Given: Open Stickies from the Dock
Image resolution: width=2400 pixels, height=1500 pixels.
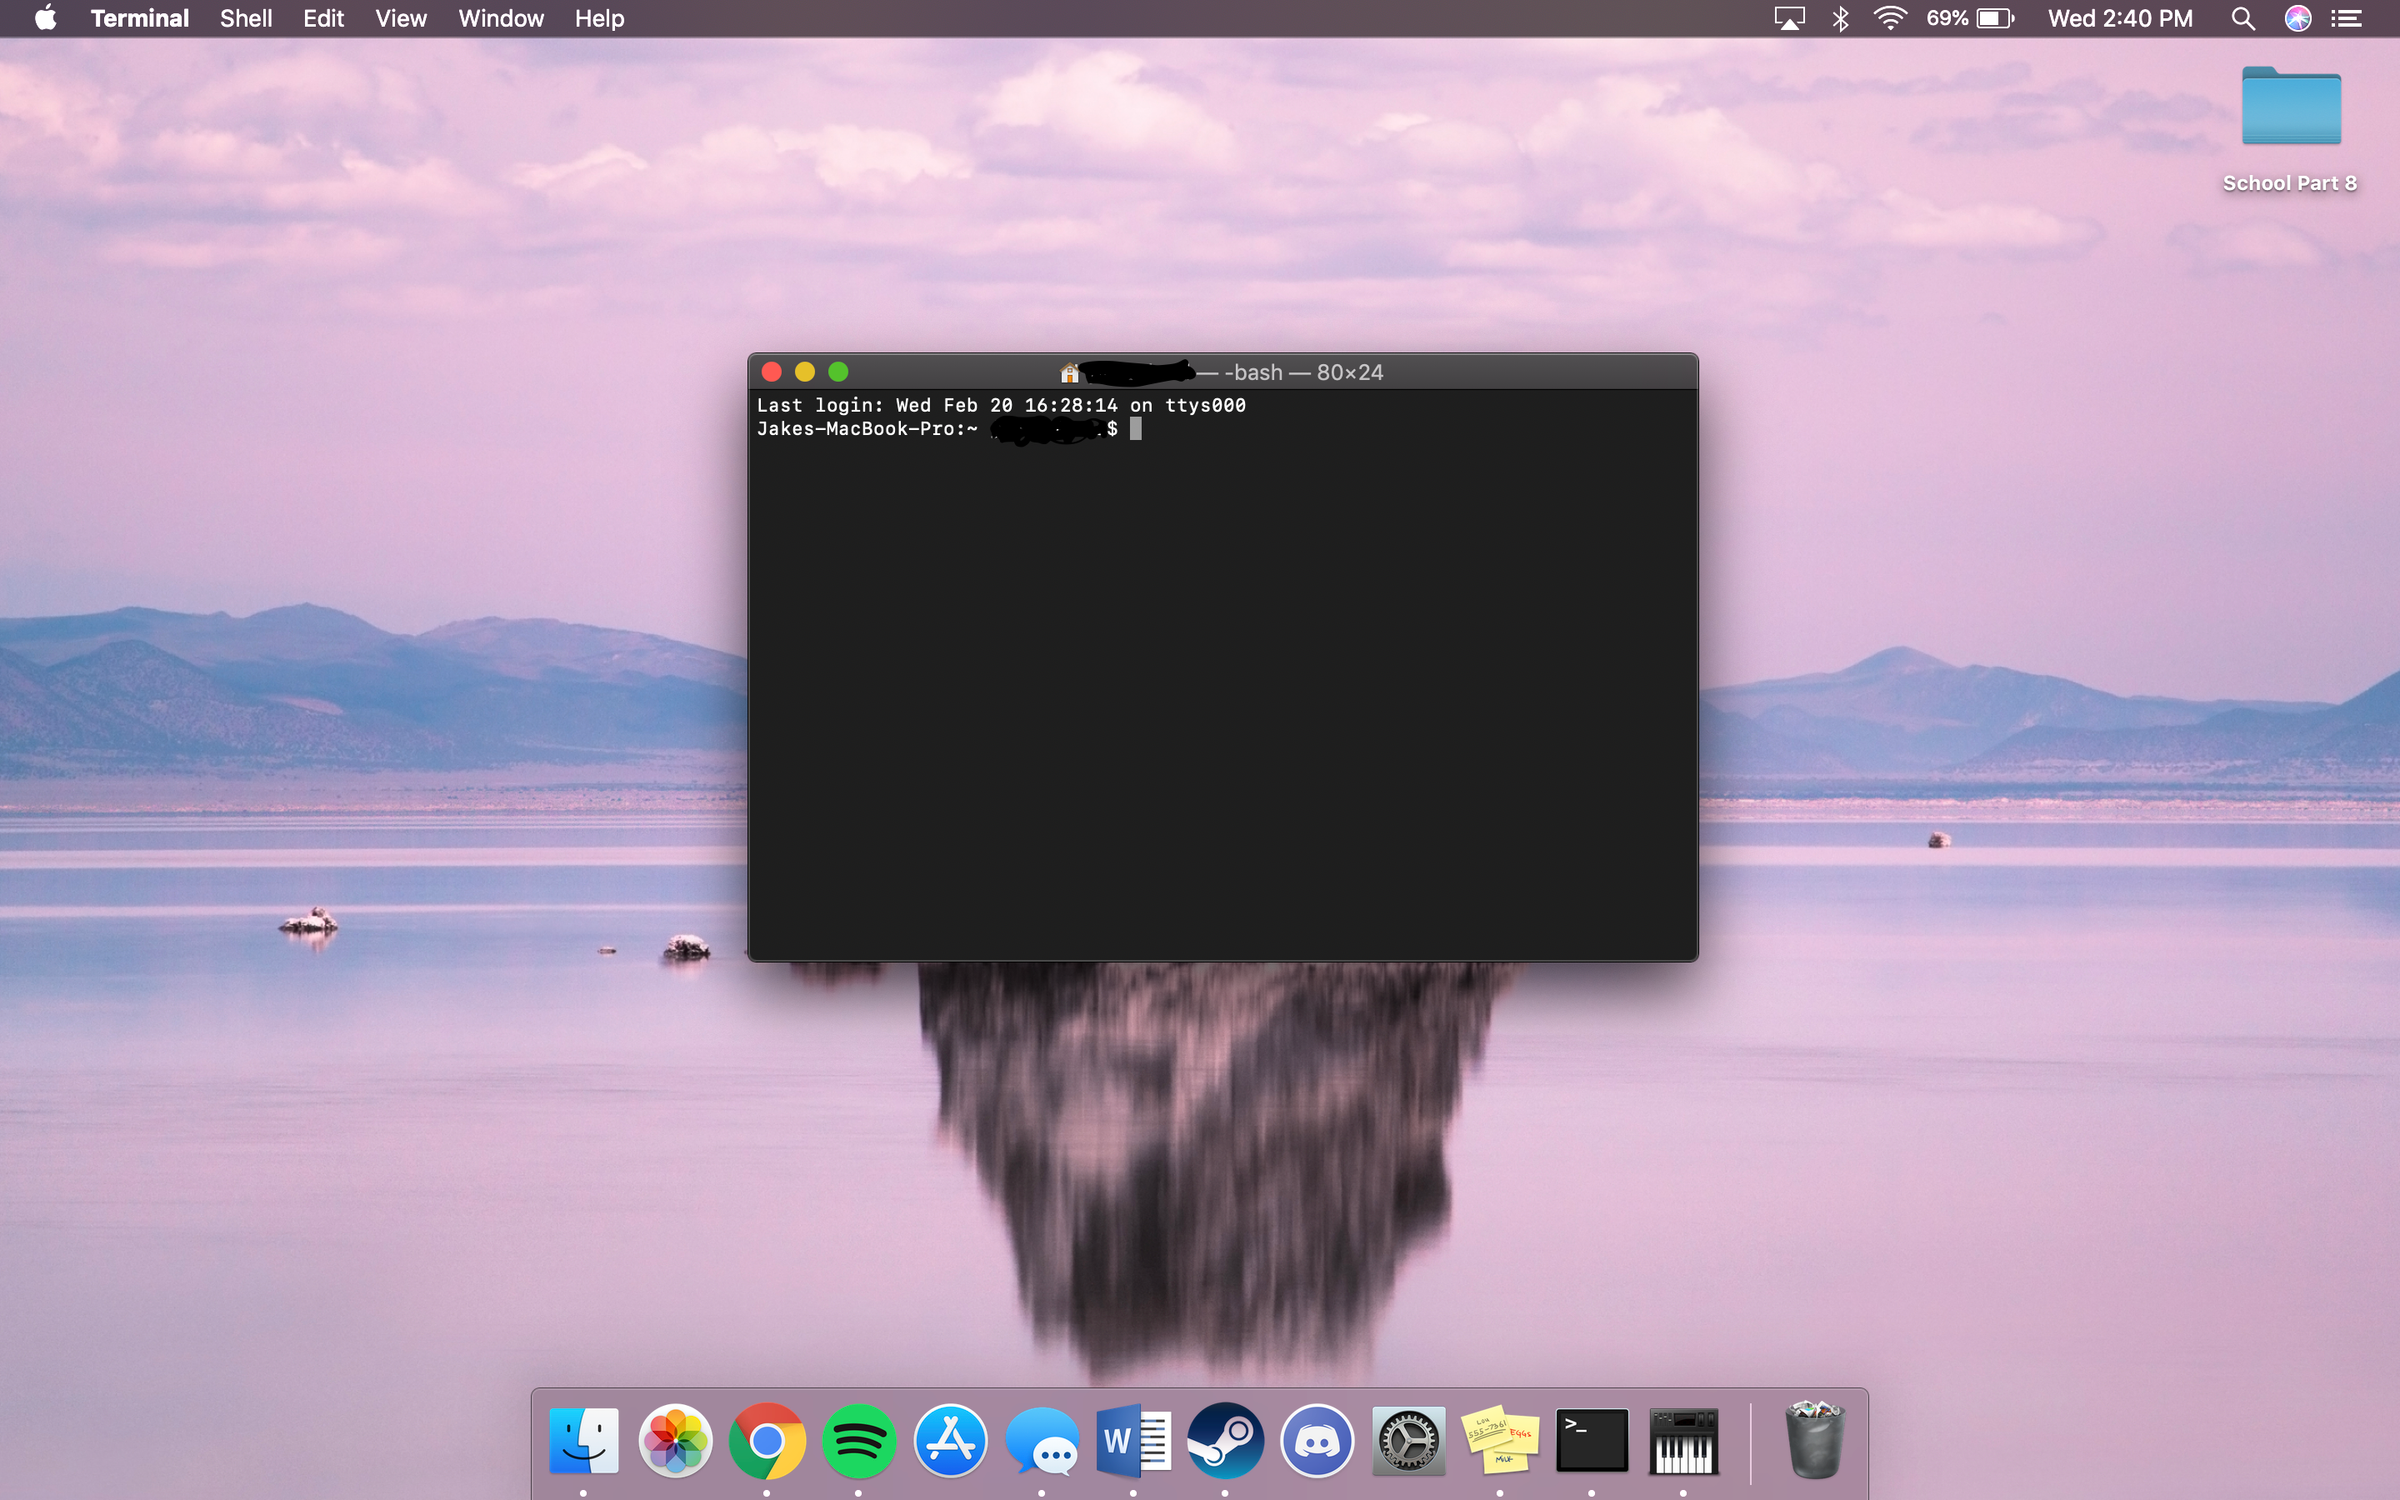Looking at the screenshot, I should (1500, 1441).
